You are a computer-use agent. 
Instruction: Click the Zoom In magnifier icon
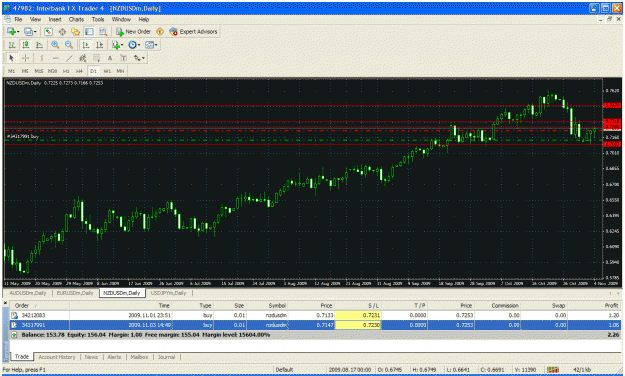click(55, 45)
